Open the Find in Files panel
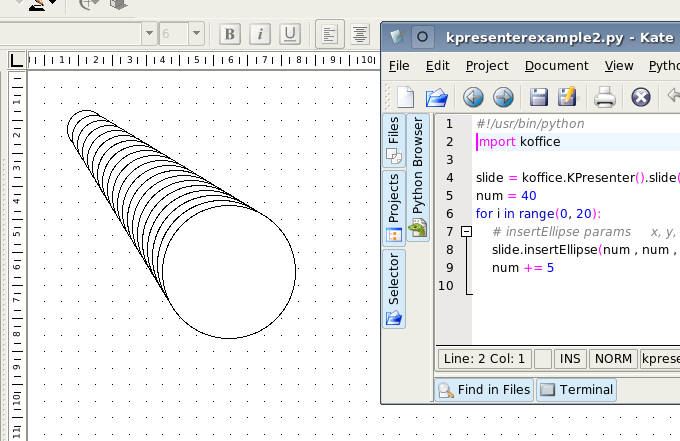The width and height of the screenshot is (680, 441). 484,390
